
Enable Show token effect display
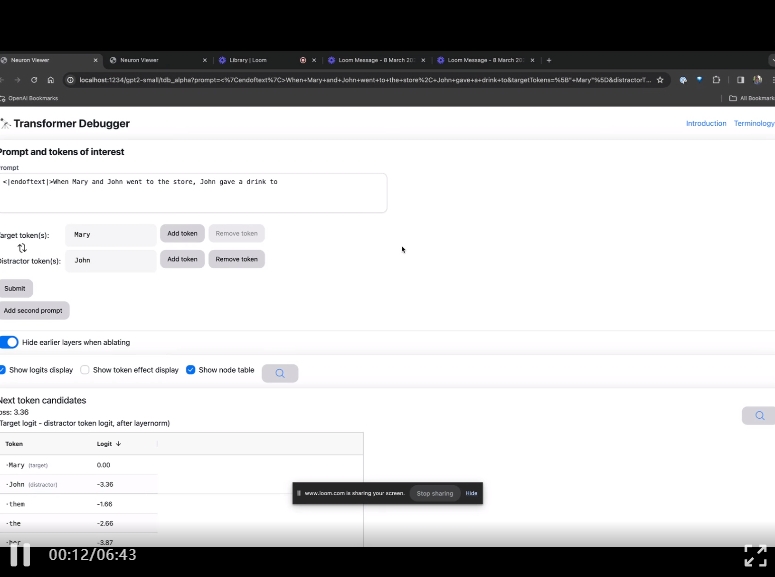click(85, 370)
